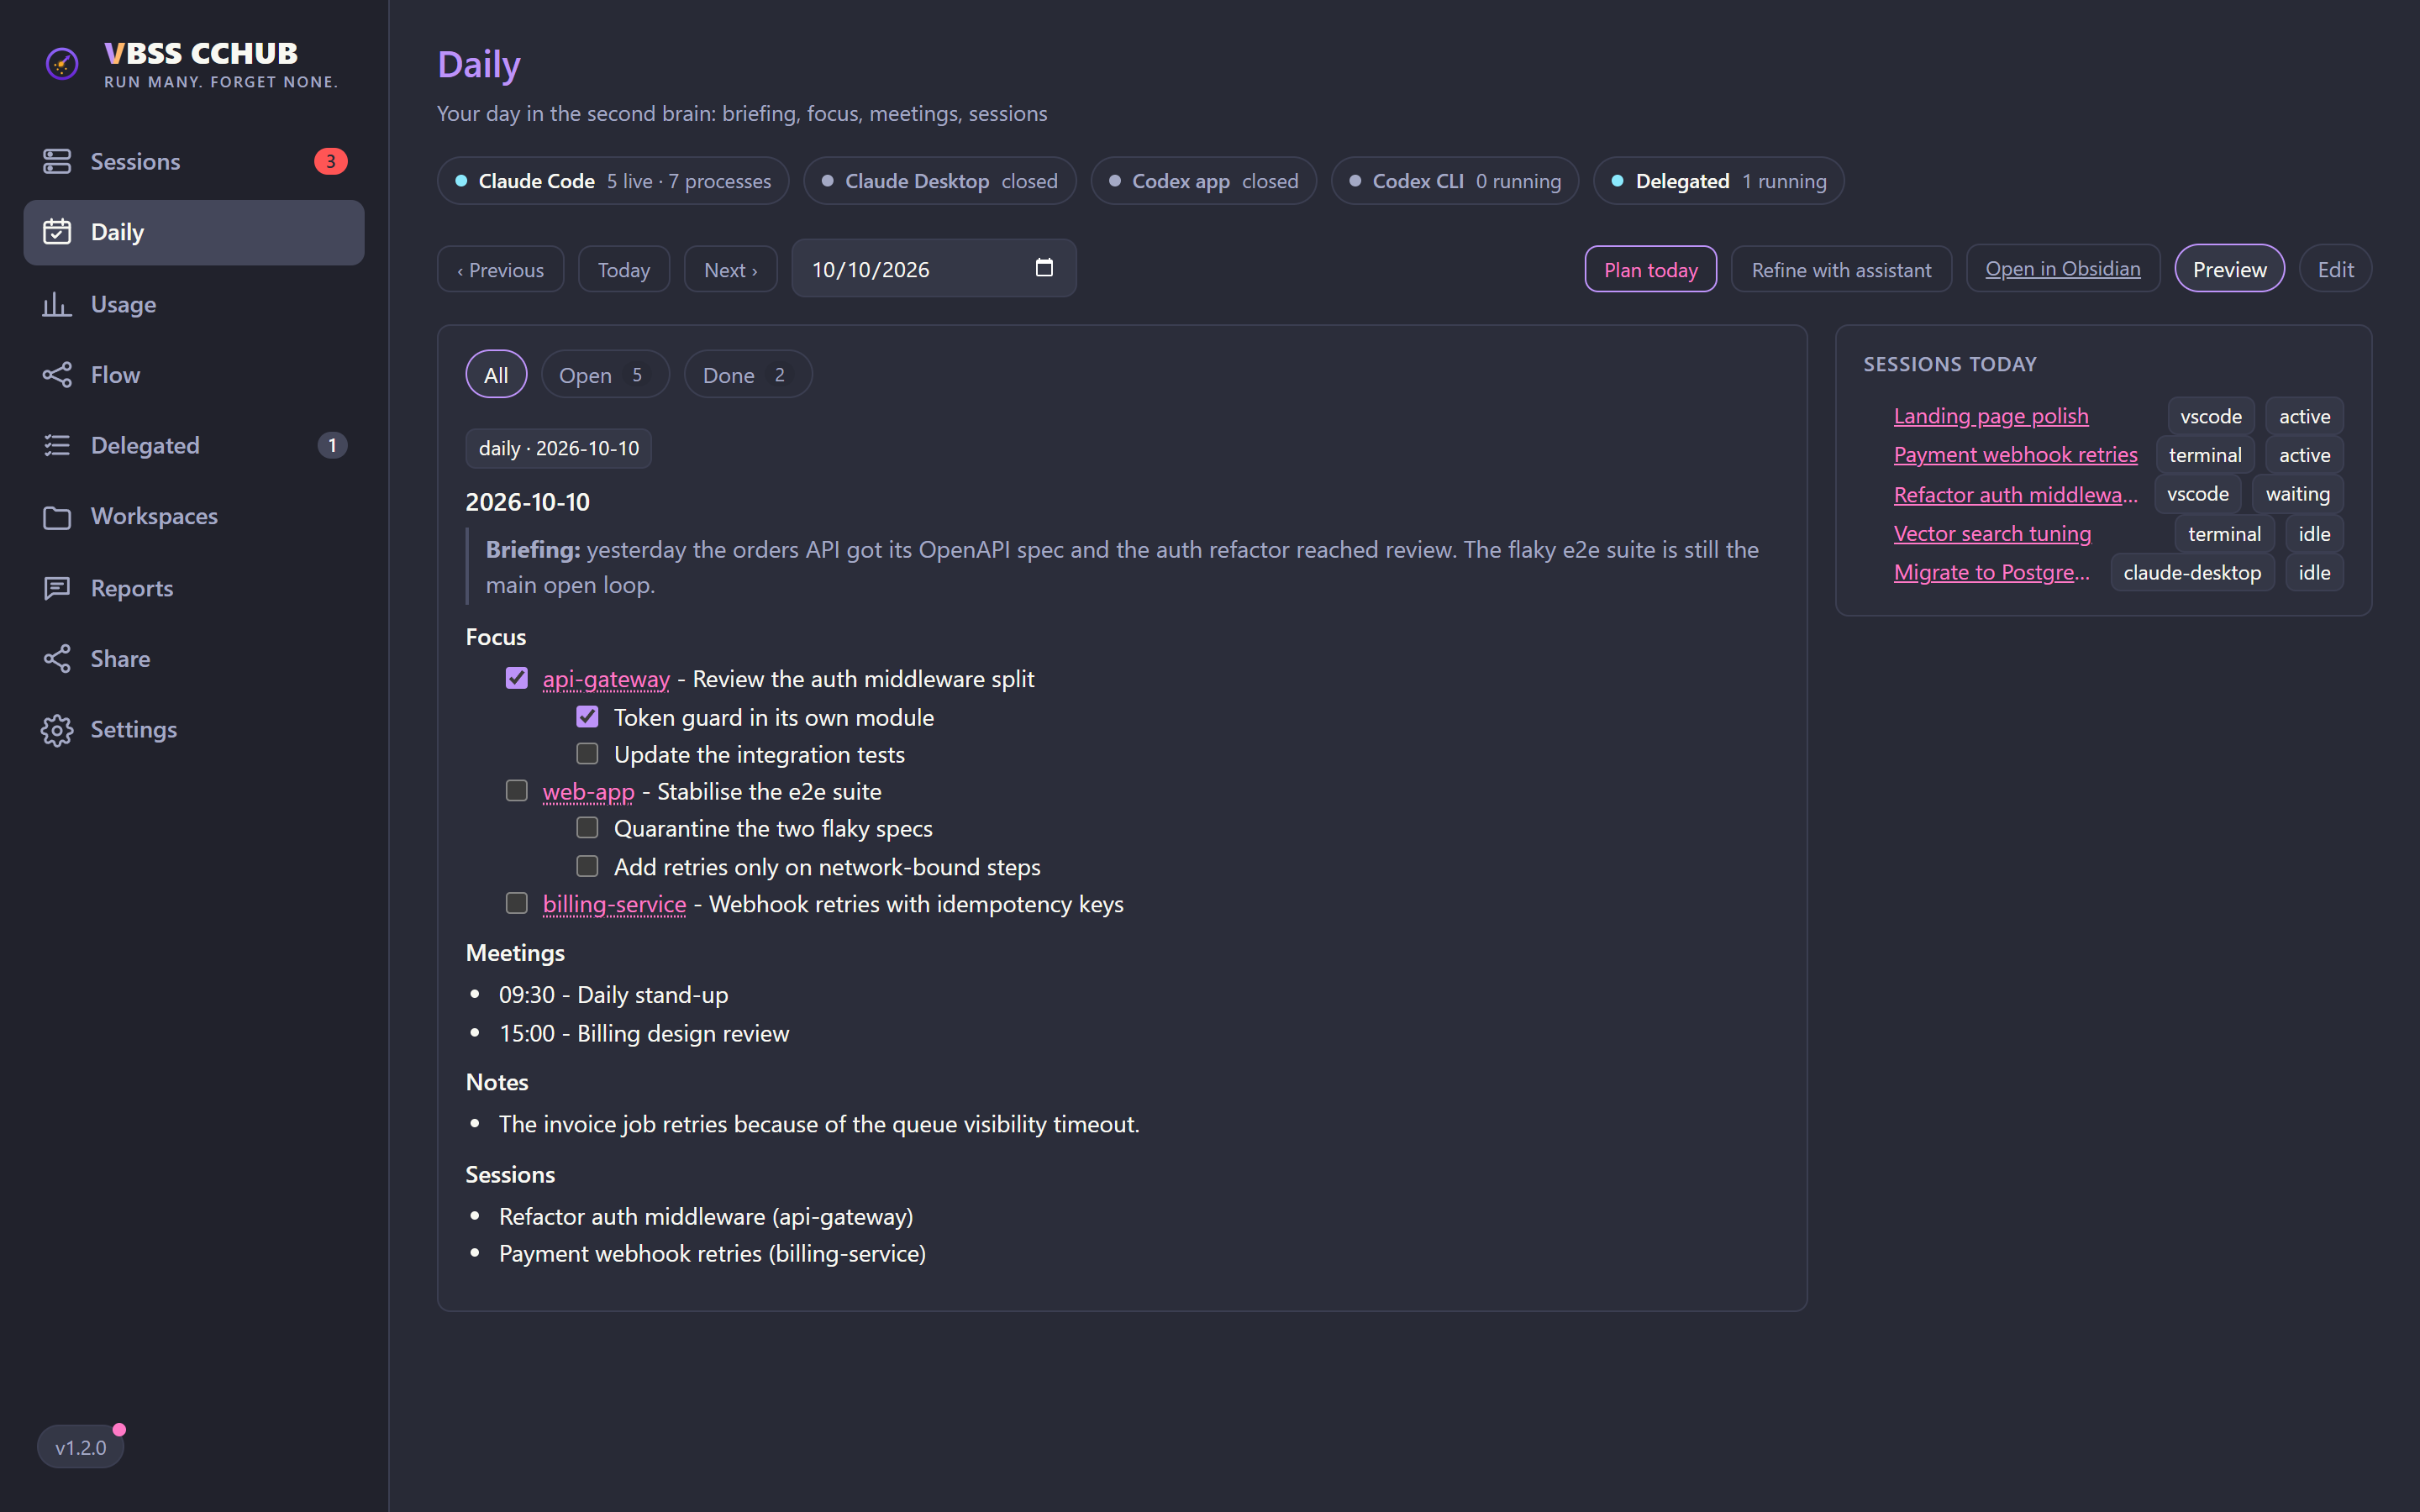
Task: Select the All filter tab
Action: pyautogui.click(x=496, y=375)
